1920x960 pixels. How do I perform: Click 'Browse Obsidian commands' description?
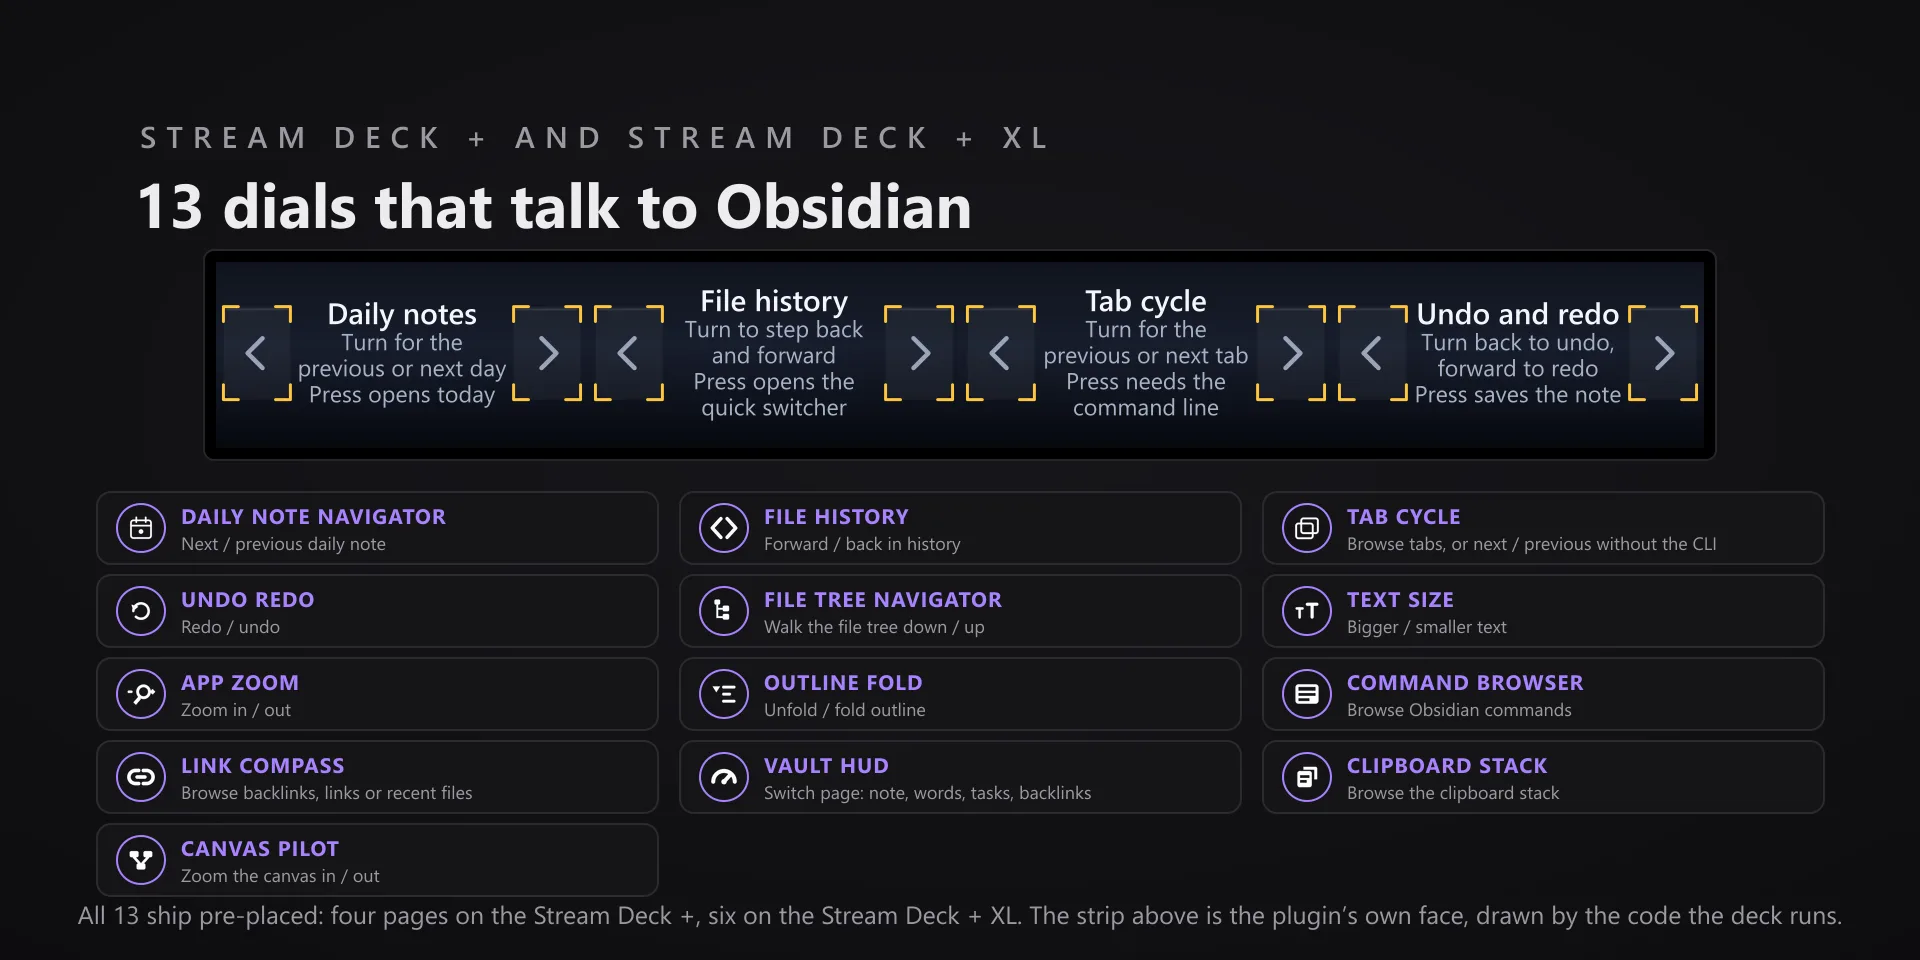pos(1459,710)
